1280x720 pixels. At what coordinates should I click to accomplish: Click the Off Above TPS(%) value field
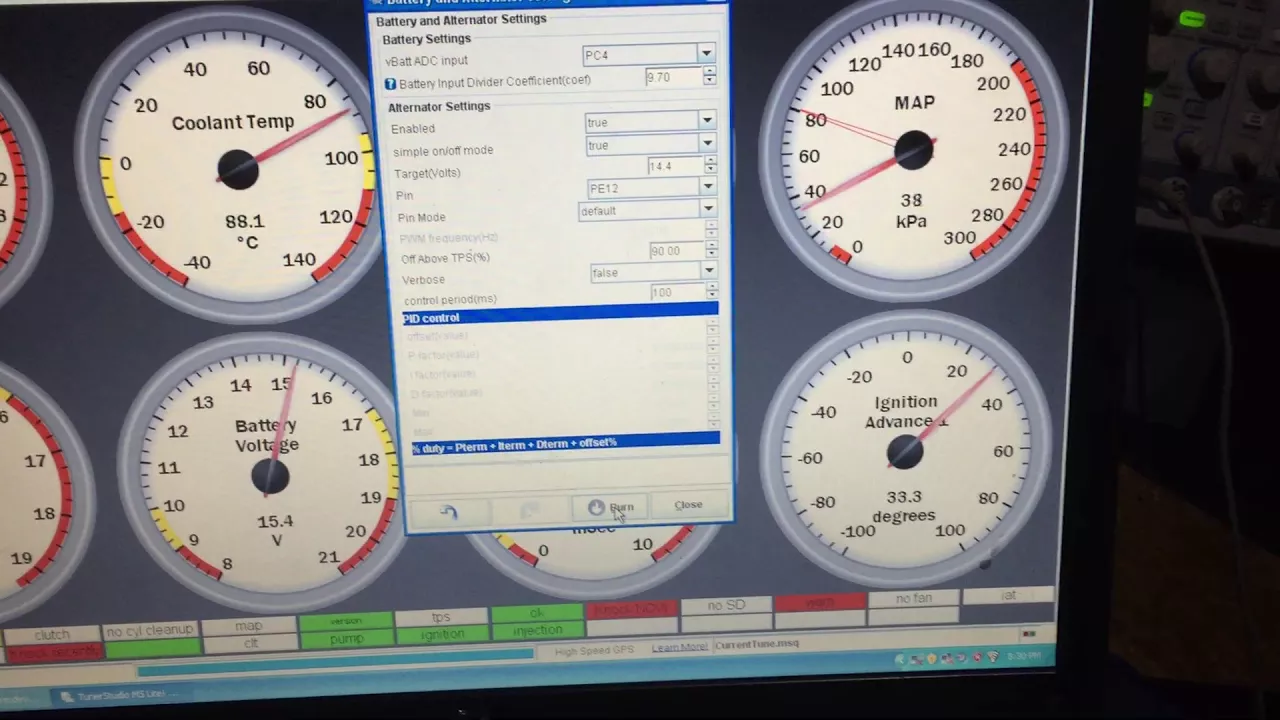(677, 251)
